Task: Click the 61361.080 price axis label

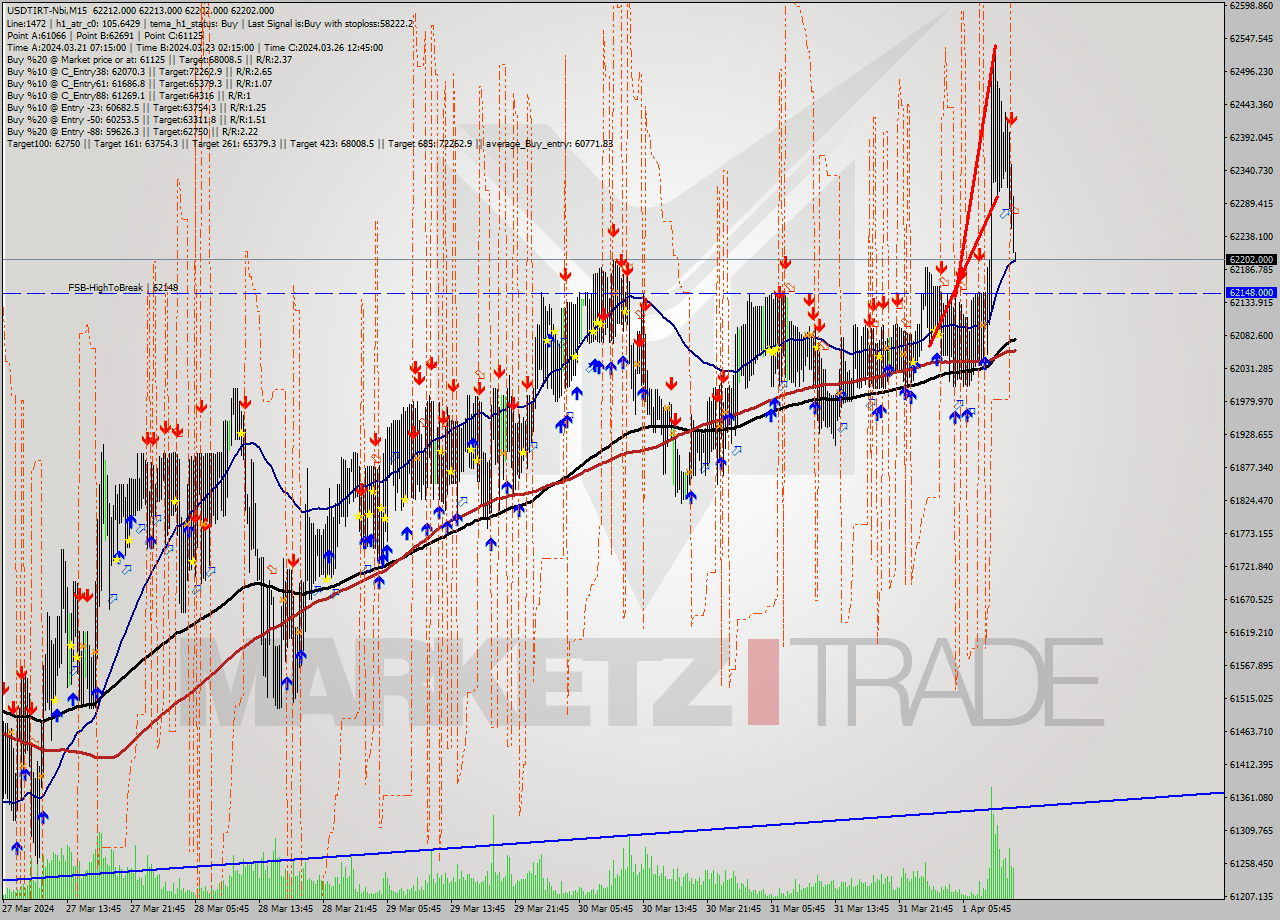Action: (x=1250, y=798)
